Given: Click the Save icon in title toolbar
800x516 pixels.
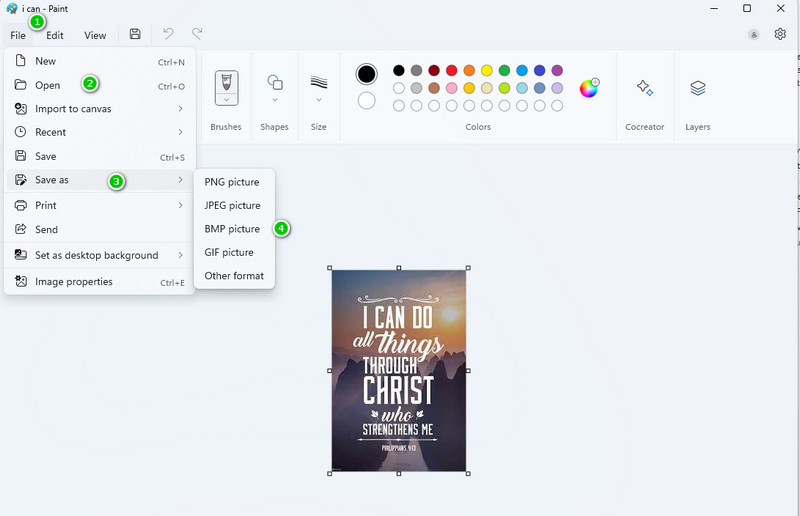Looking at the screenshot, I should point(135,34).
